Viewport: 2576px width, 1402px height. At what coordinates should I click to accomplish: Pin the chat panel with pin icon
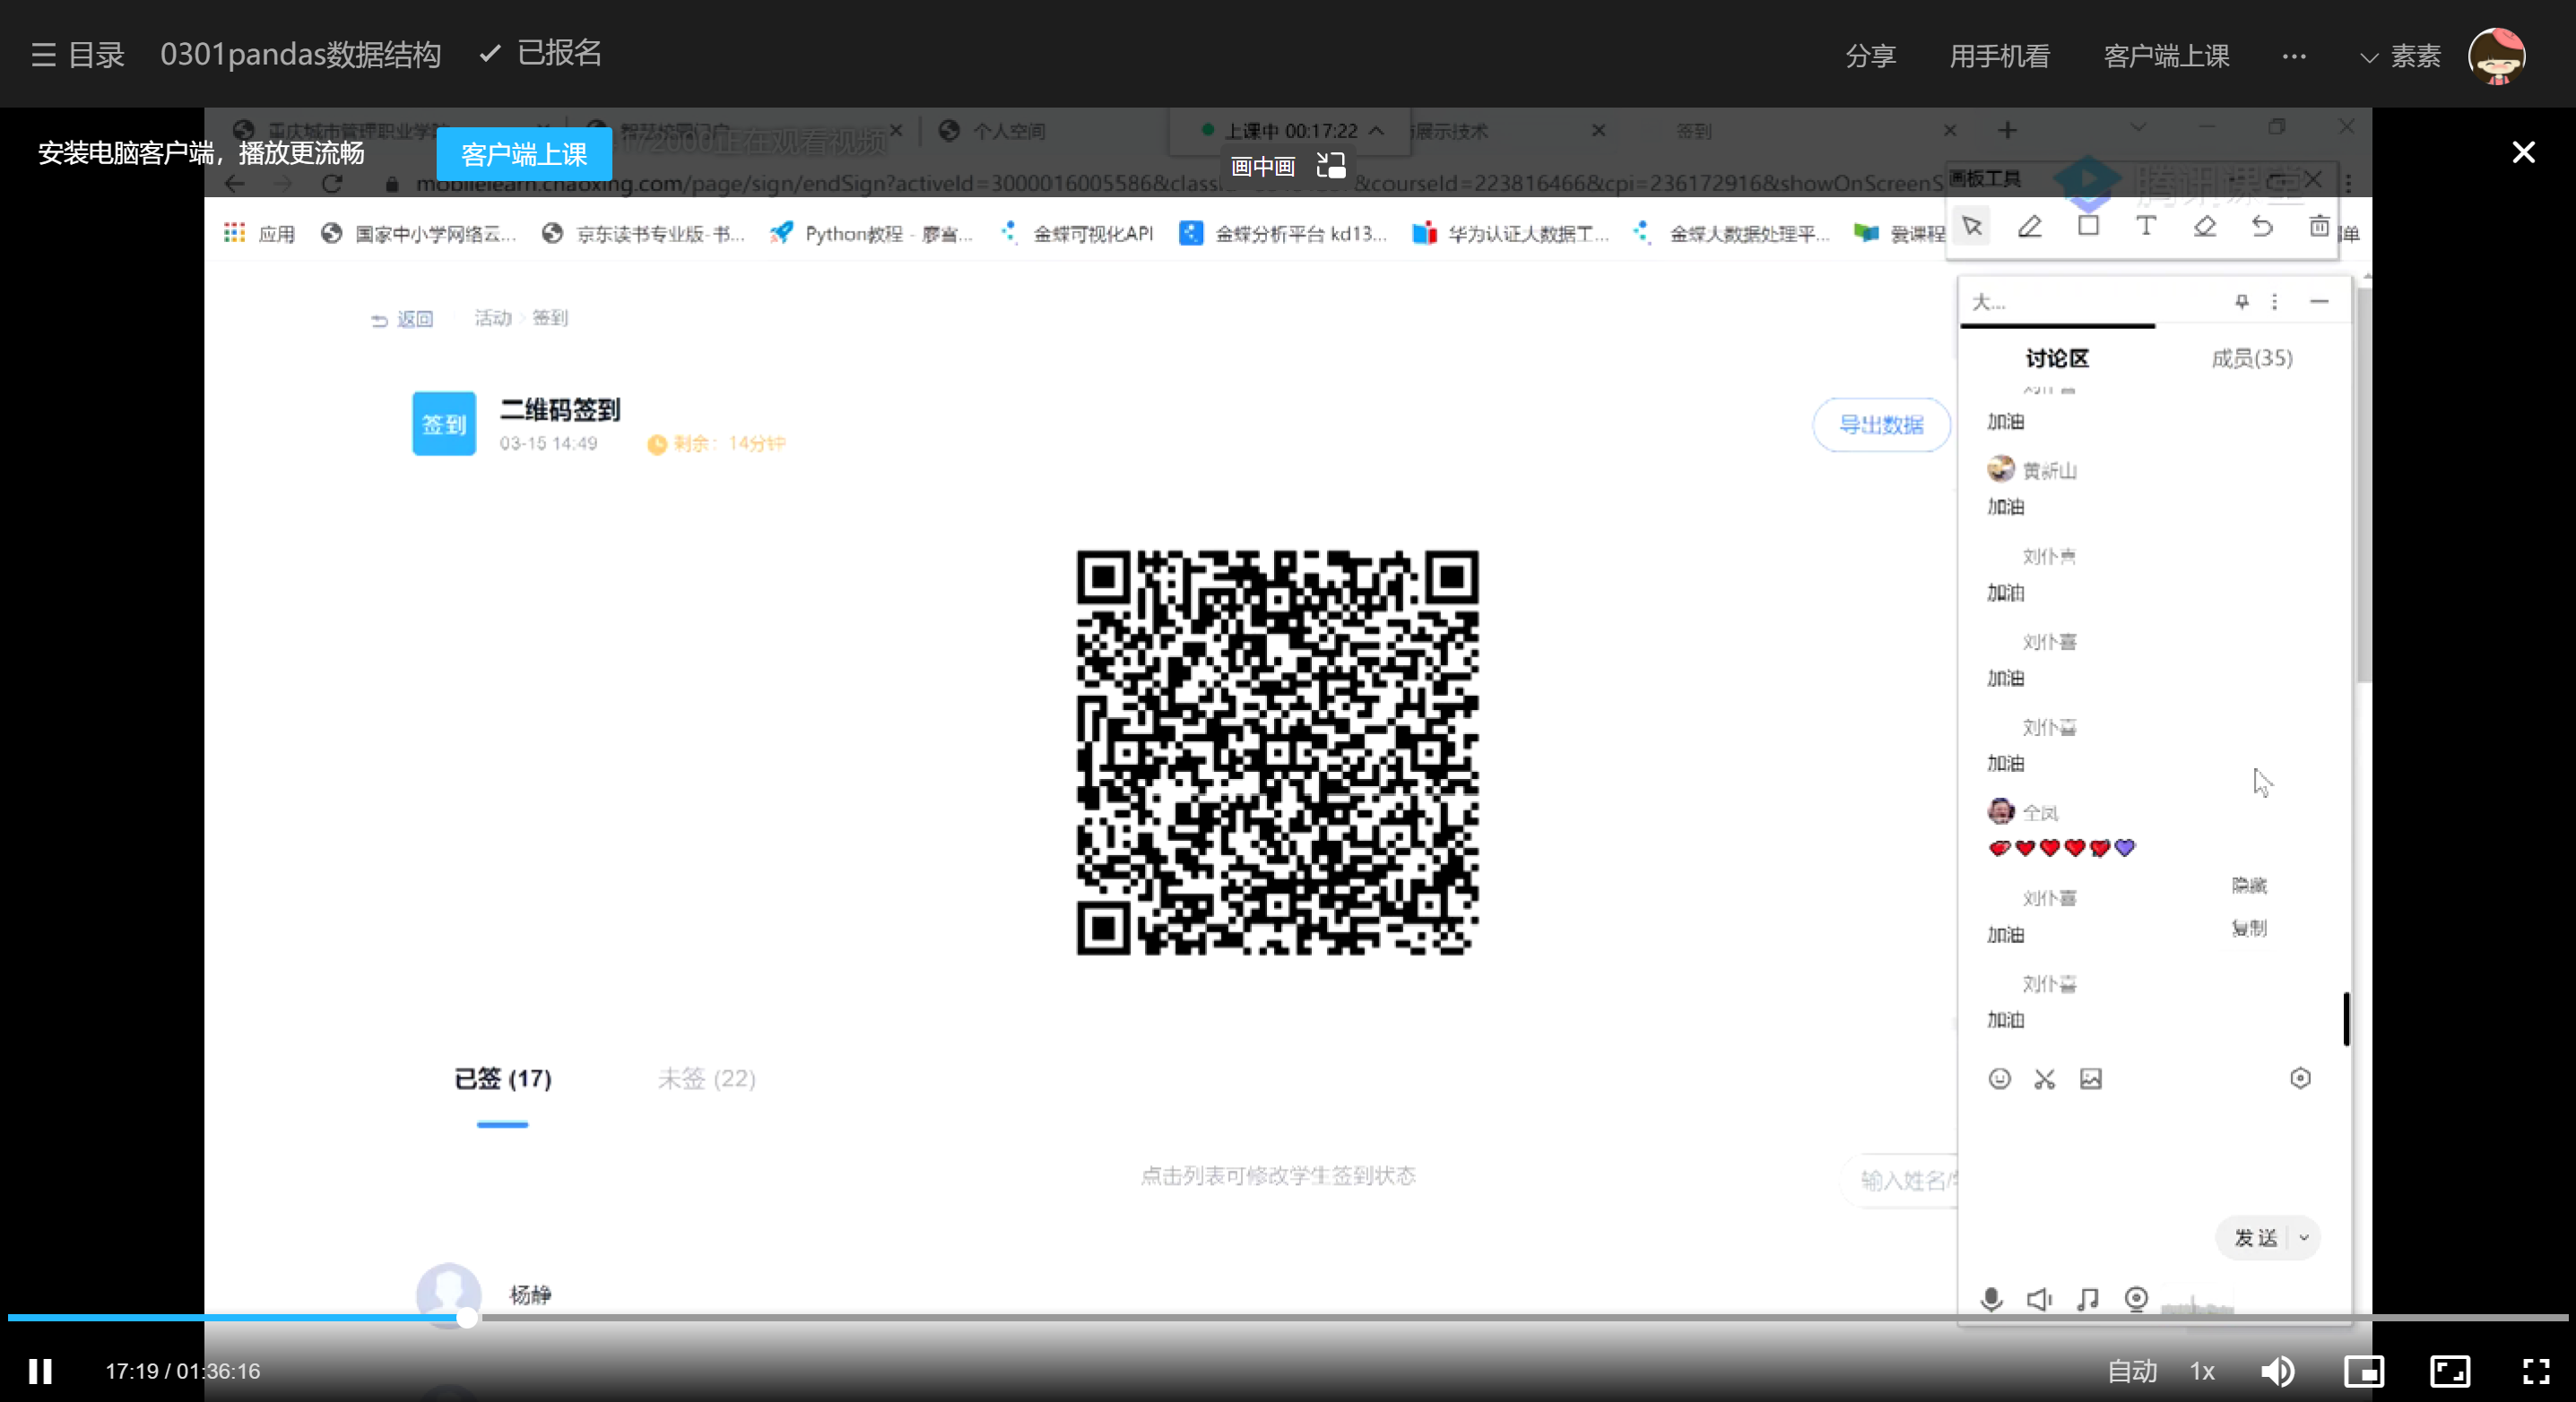pos(2242,302)
